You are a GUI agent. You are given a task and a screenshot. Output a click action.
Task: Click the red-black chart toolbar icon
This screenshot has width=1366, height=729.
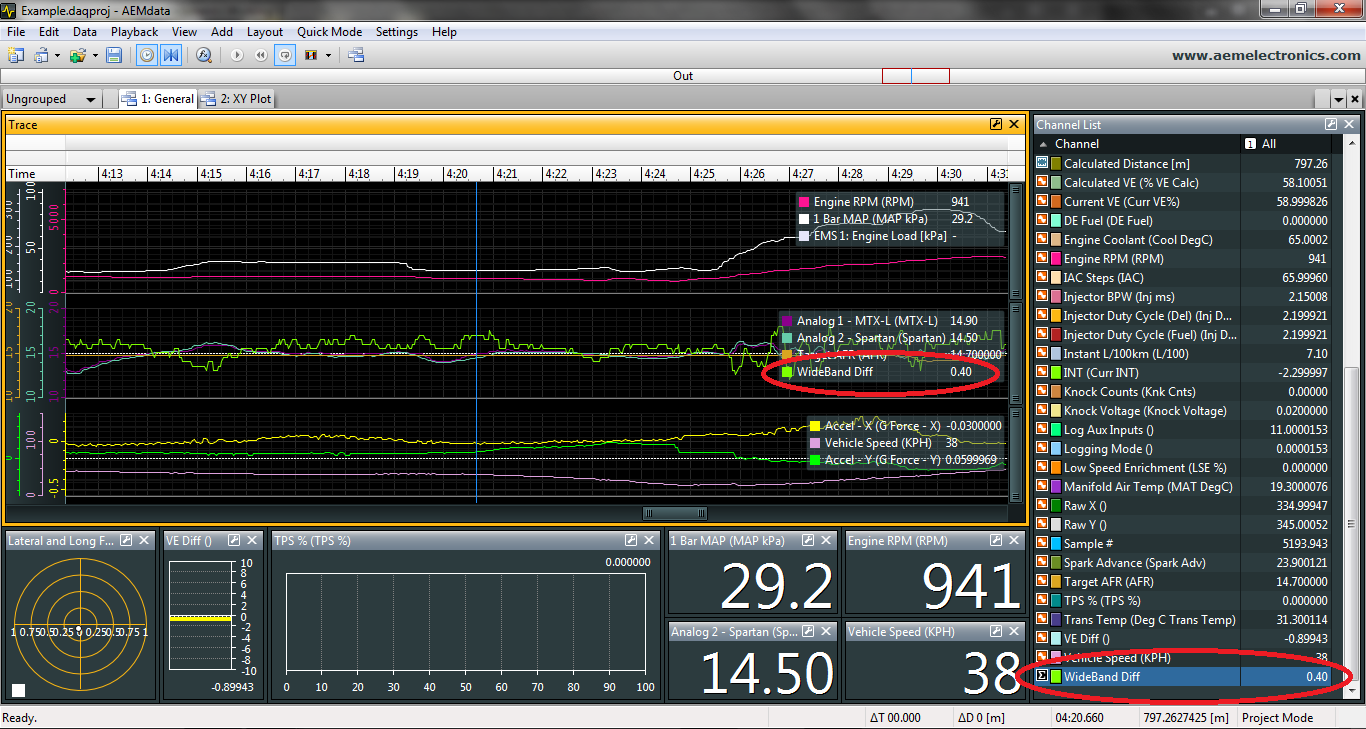pos(311,55)
